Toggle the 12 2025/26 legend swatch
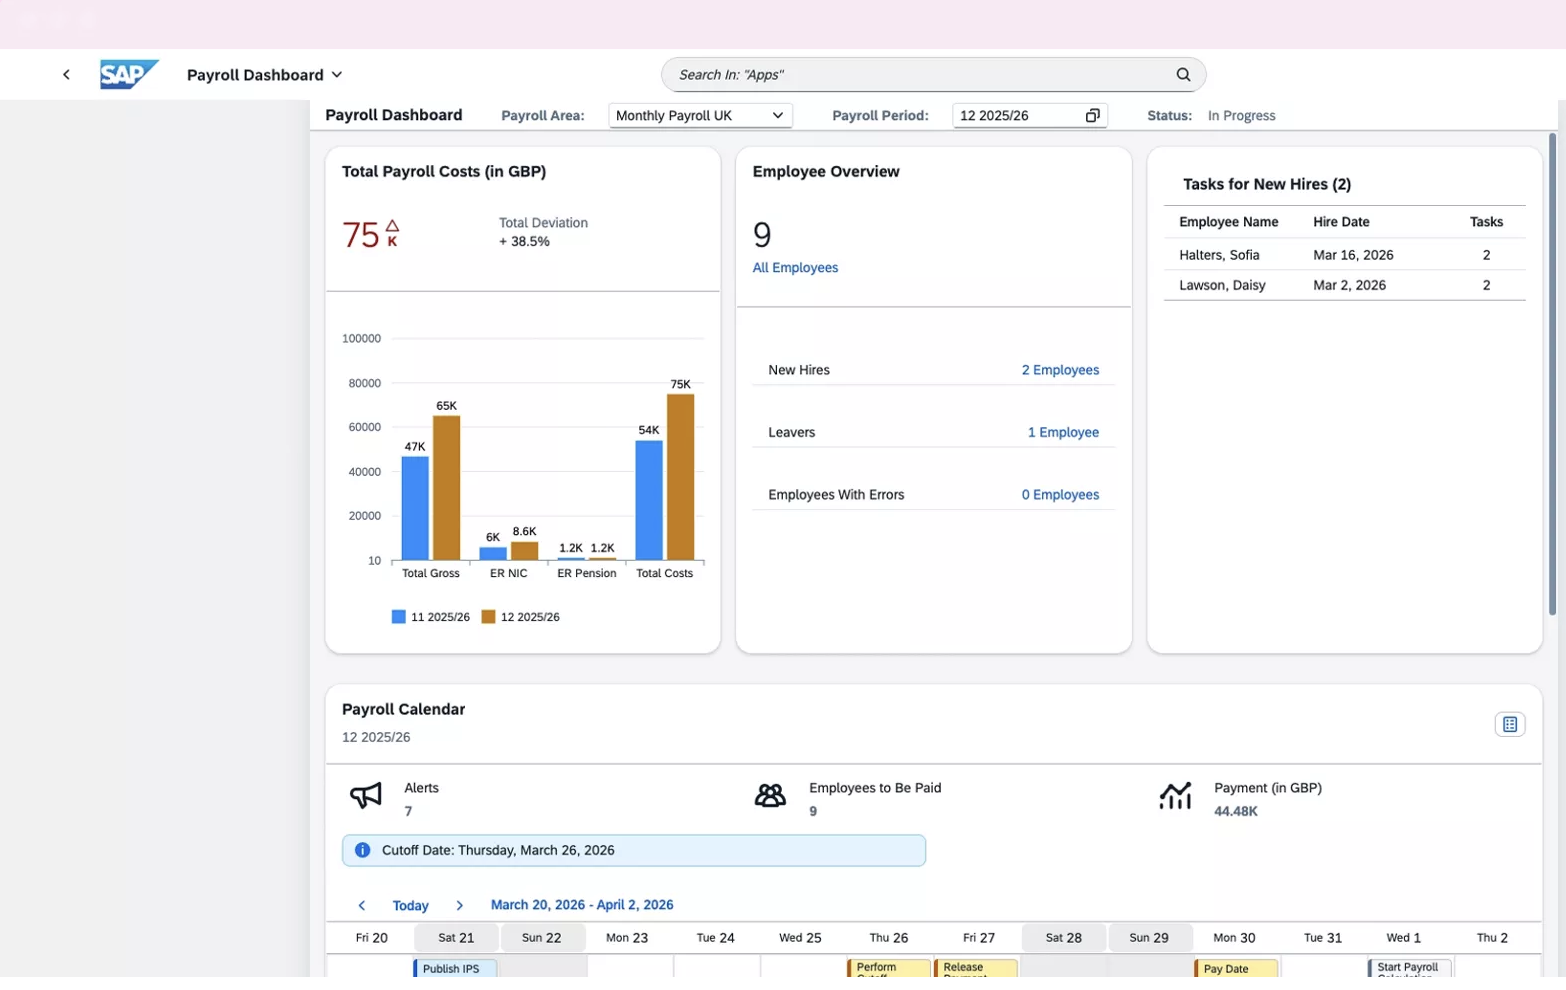The image size is (1566, 990). click(488, 617)
